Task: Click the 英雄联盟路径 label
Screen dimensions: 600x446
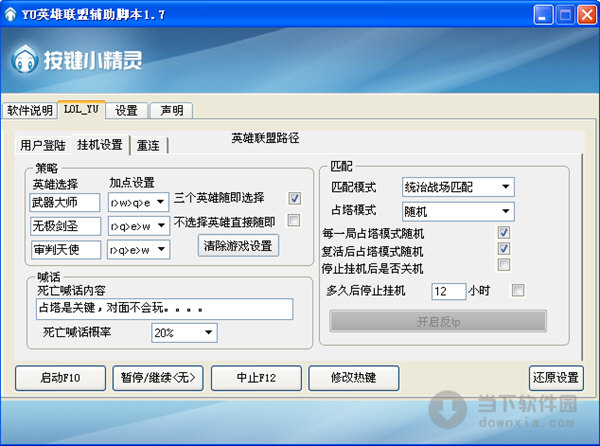Action: click(266, 138)
